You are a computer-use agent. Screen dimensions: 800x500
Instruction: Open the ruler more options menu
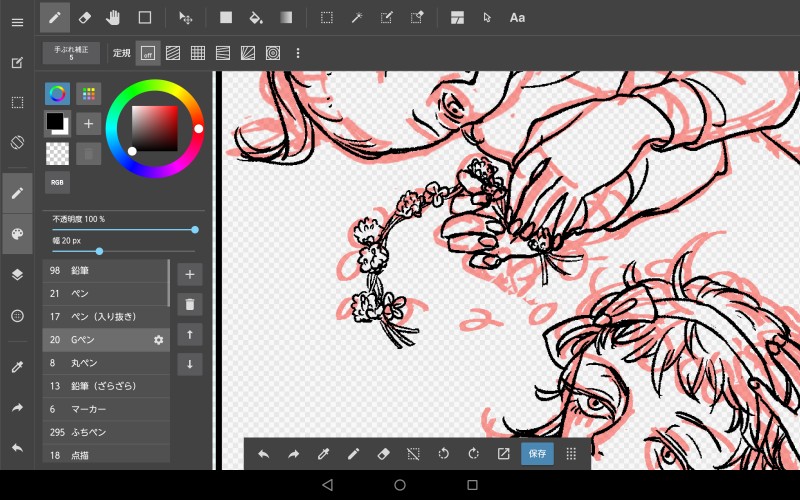(x=298, y=53)
